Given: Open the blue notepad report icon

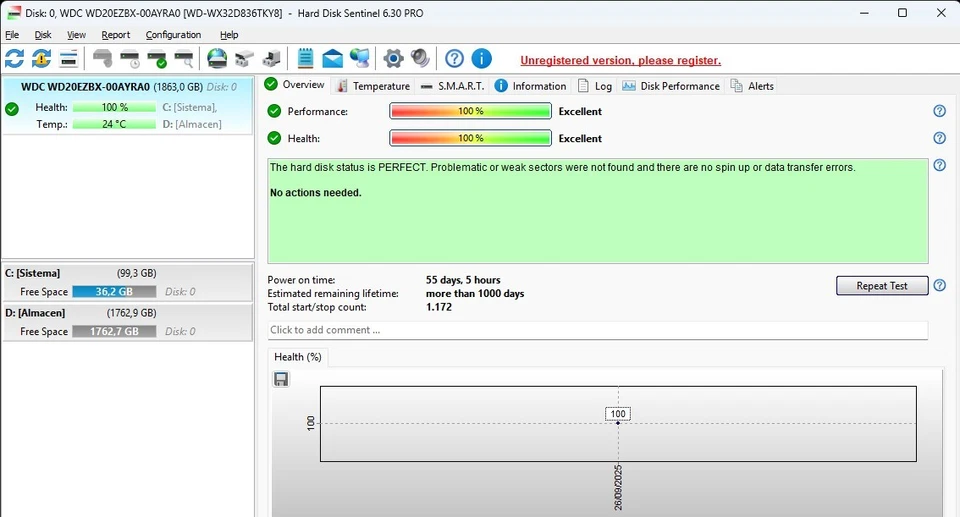Looking at the screenshot, I should 305,59.
